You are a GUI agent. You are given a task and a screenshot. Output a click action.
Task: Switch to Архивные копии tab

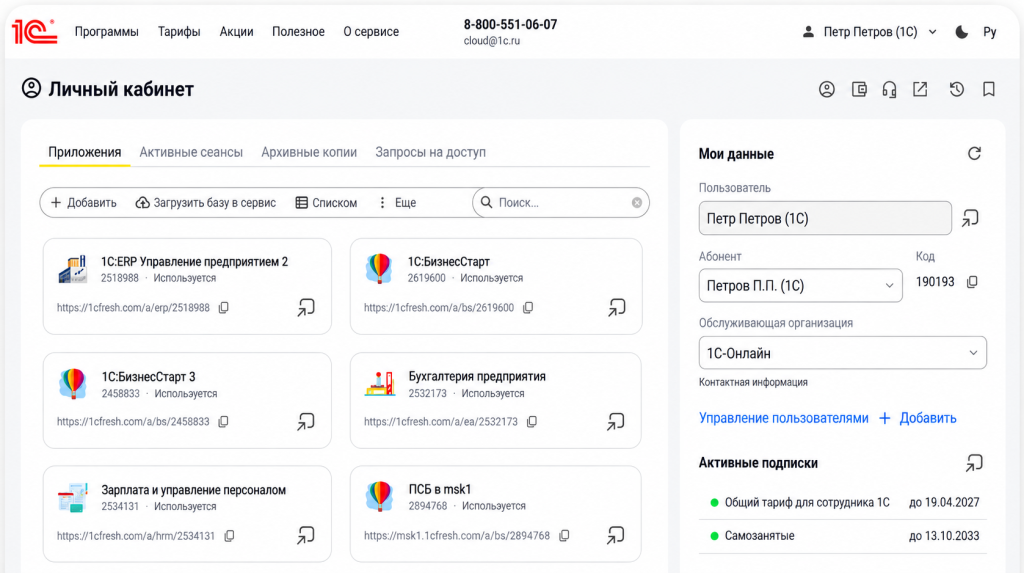(309, 152)
